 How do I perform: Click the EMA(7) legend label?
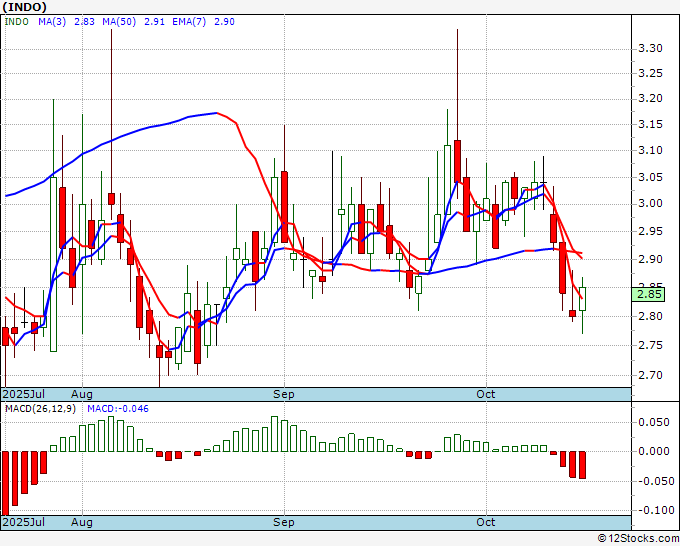(189, 22)
